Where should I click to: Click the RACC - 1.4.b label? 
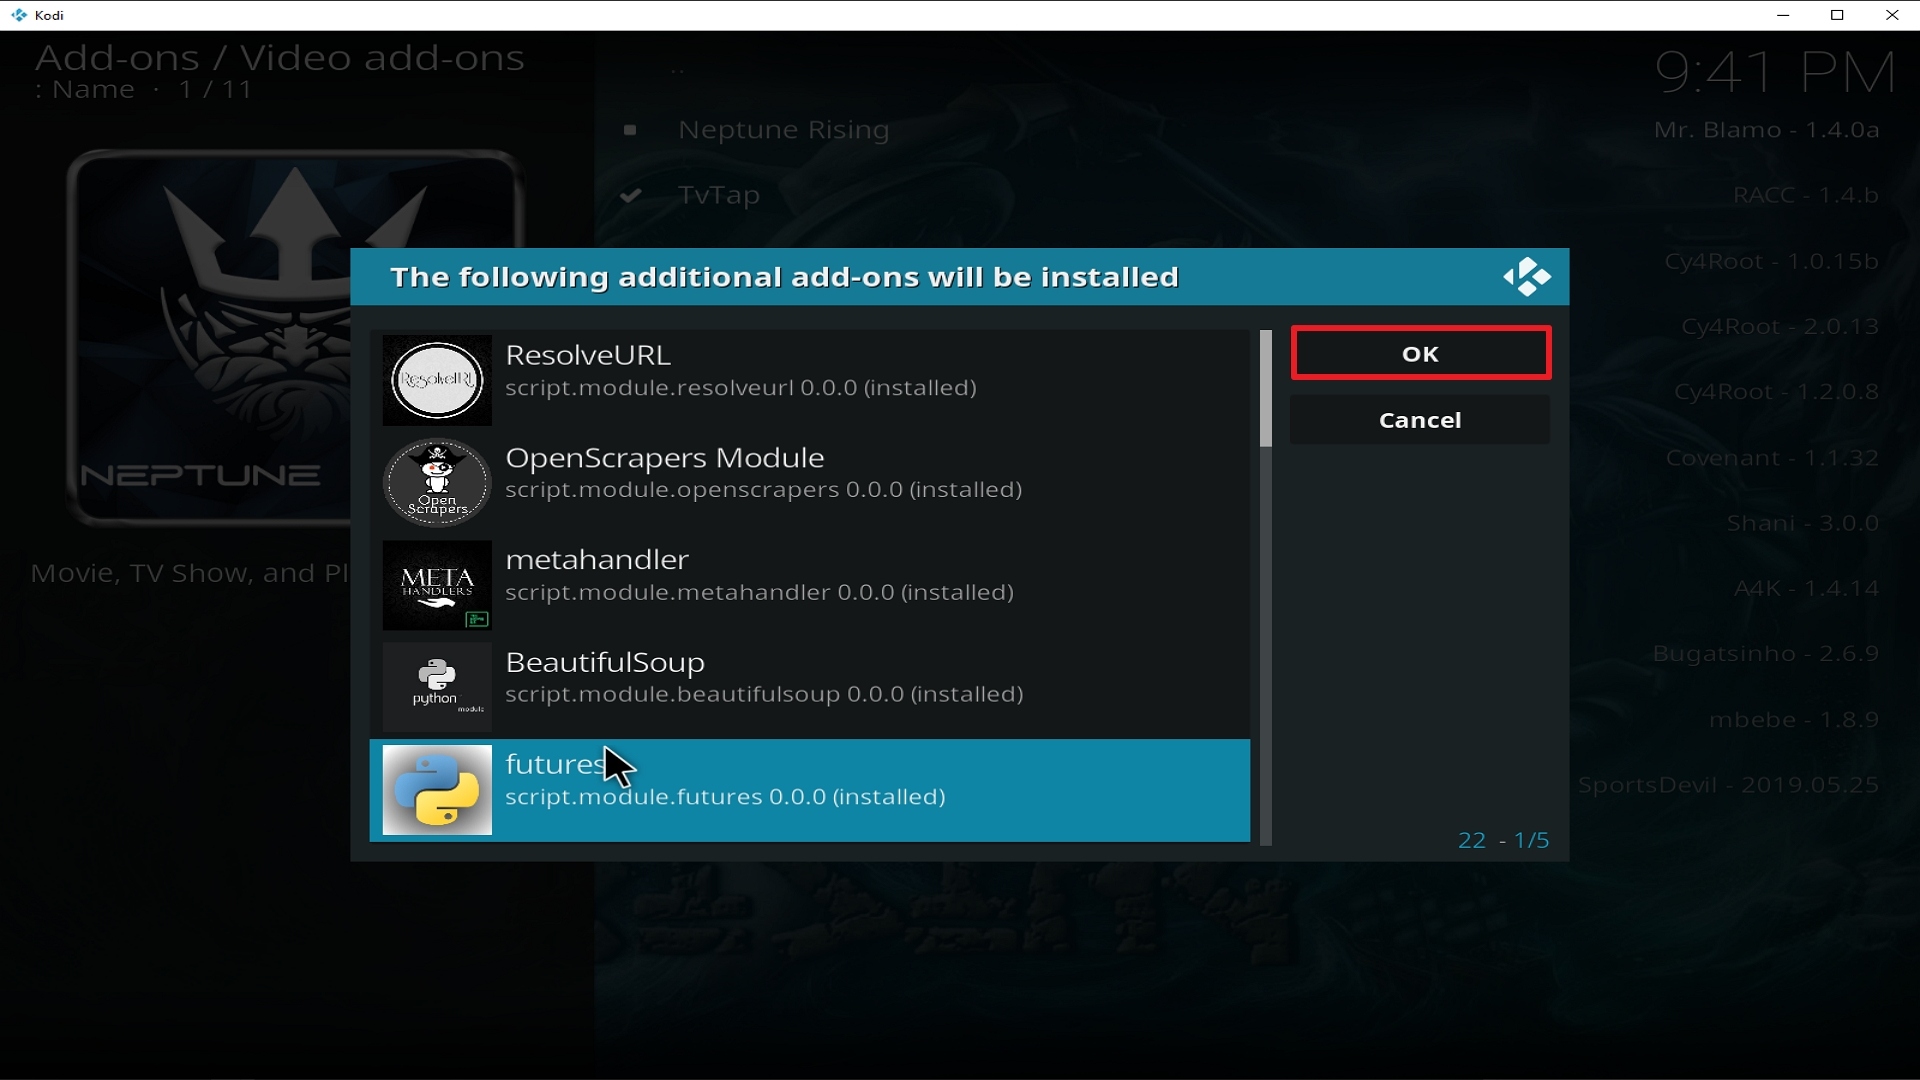(1805, 195)
